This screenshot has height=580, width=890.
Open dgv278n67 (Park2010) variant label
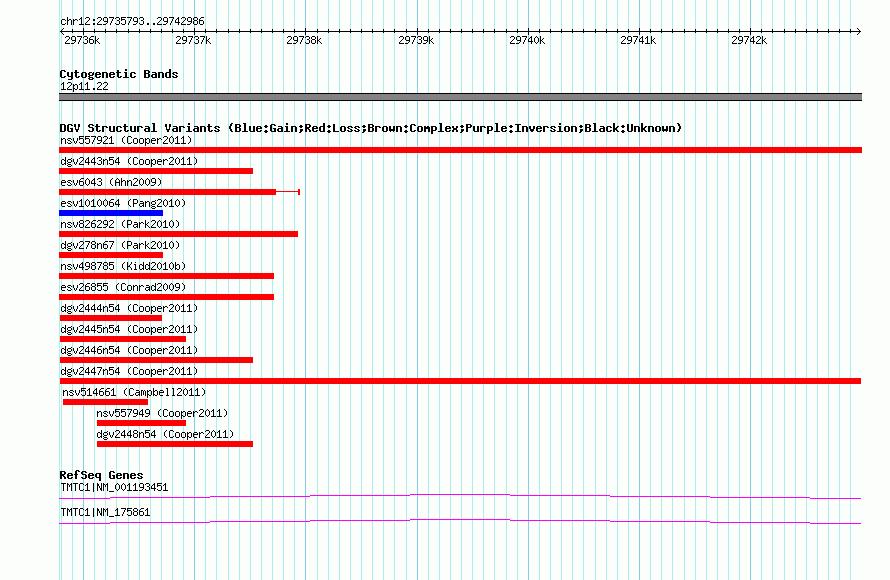[x=120, y=245]
